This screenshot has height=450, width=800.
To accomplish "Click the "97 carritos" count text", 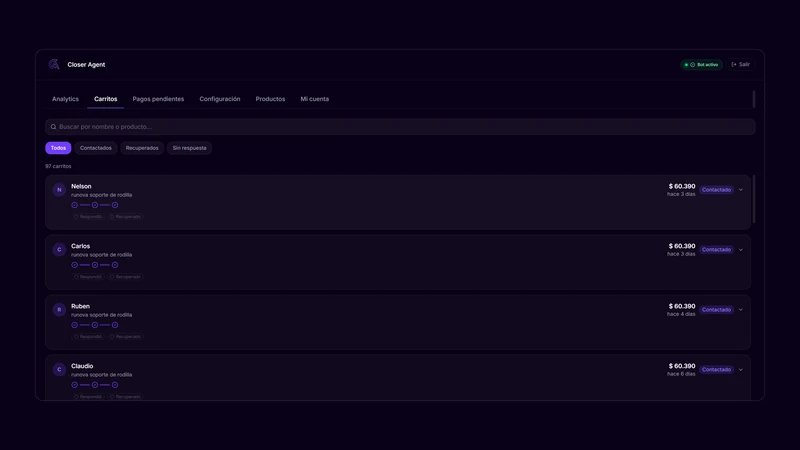I will point(58,166).
